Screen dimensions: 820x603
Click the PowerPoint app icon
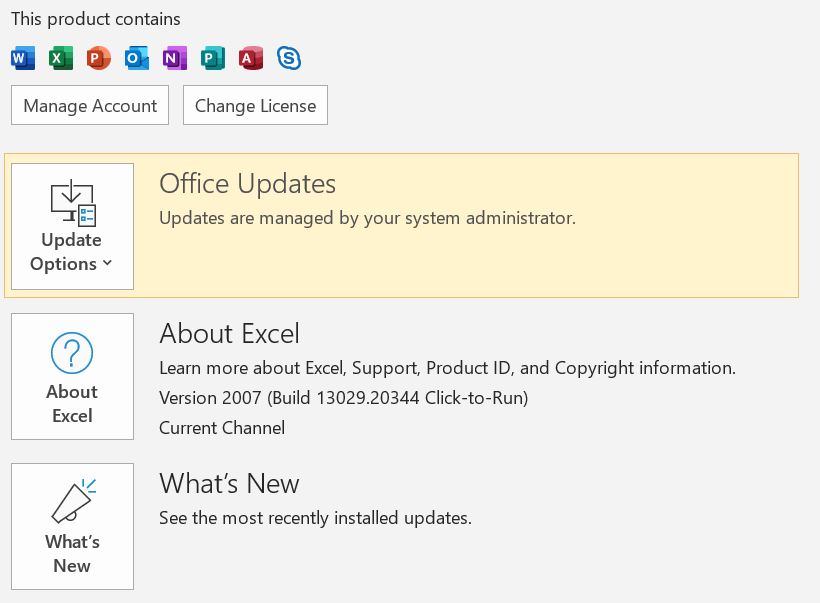[97, 58]
